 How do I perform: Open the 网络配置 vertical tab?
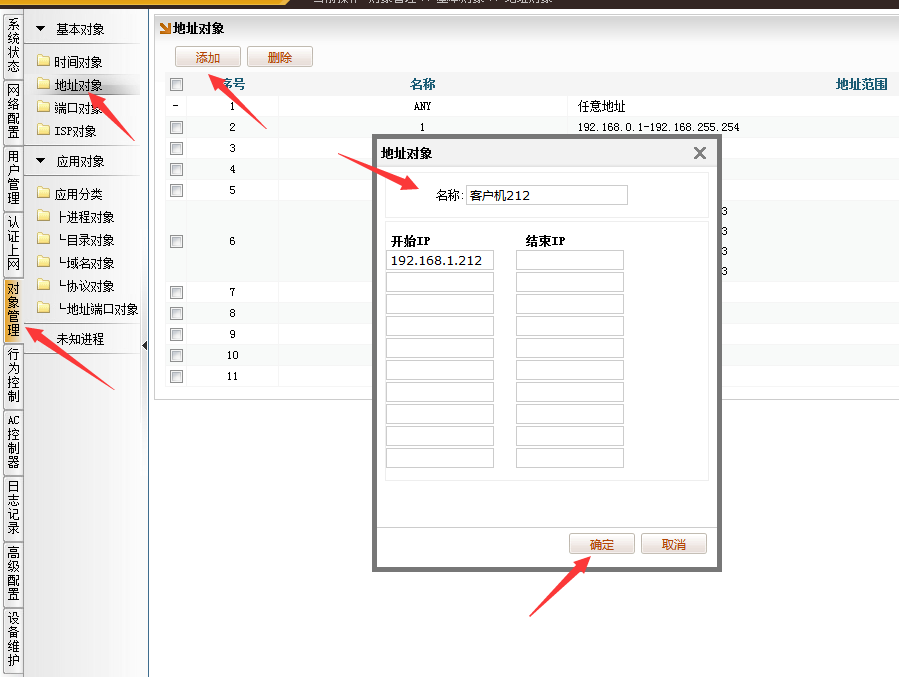click(x=13, y=111)
